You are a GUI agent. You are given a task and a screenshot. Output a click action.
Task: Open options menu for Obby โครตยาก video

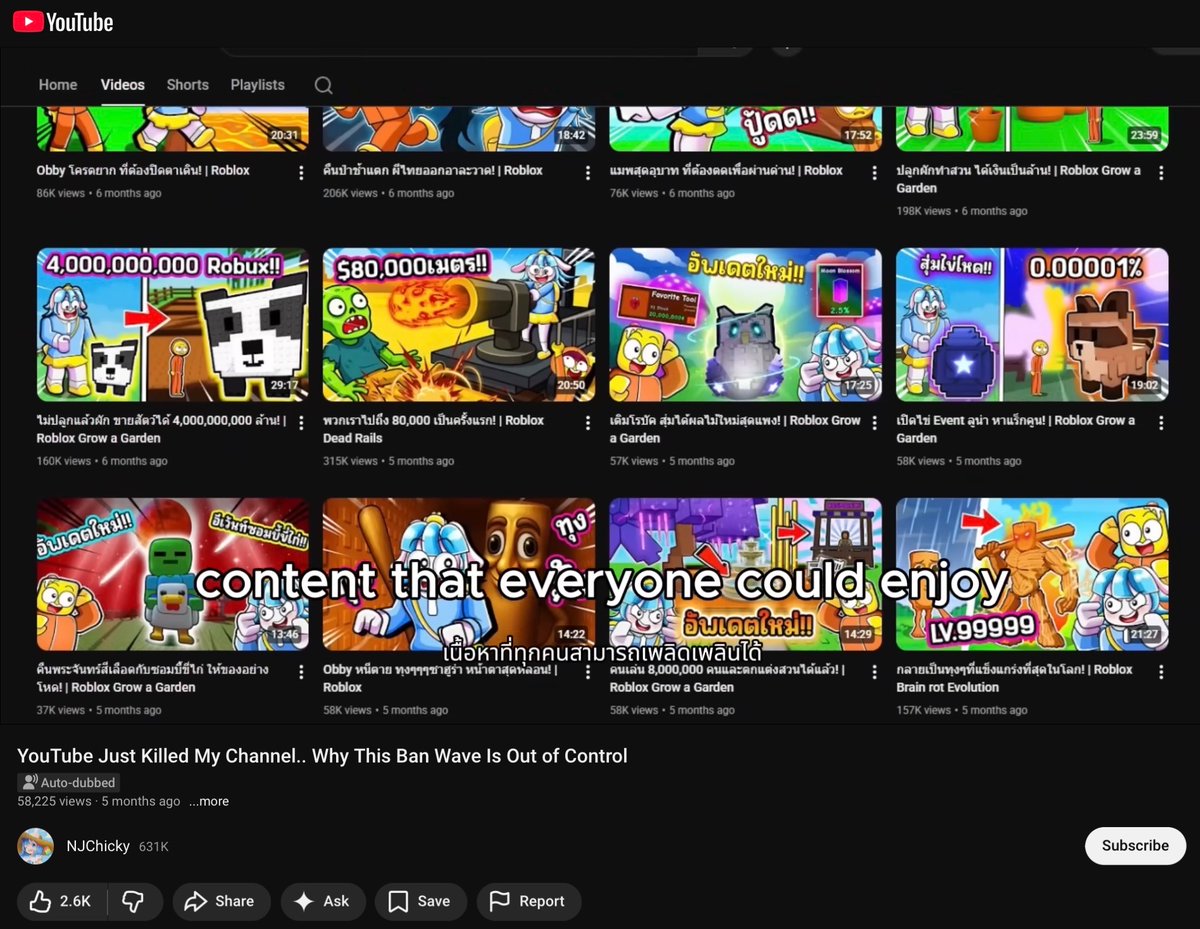pyautogui.click(x=301, y=173)
